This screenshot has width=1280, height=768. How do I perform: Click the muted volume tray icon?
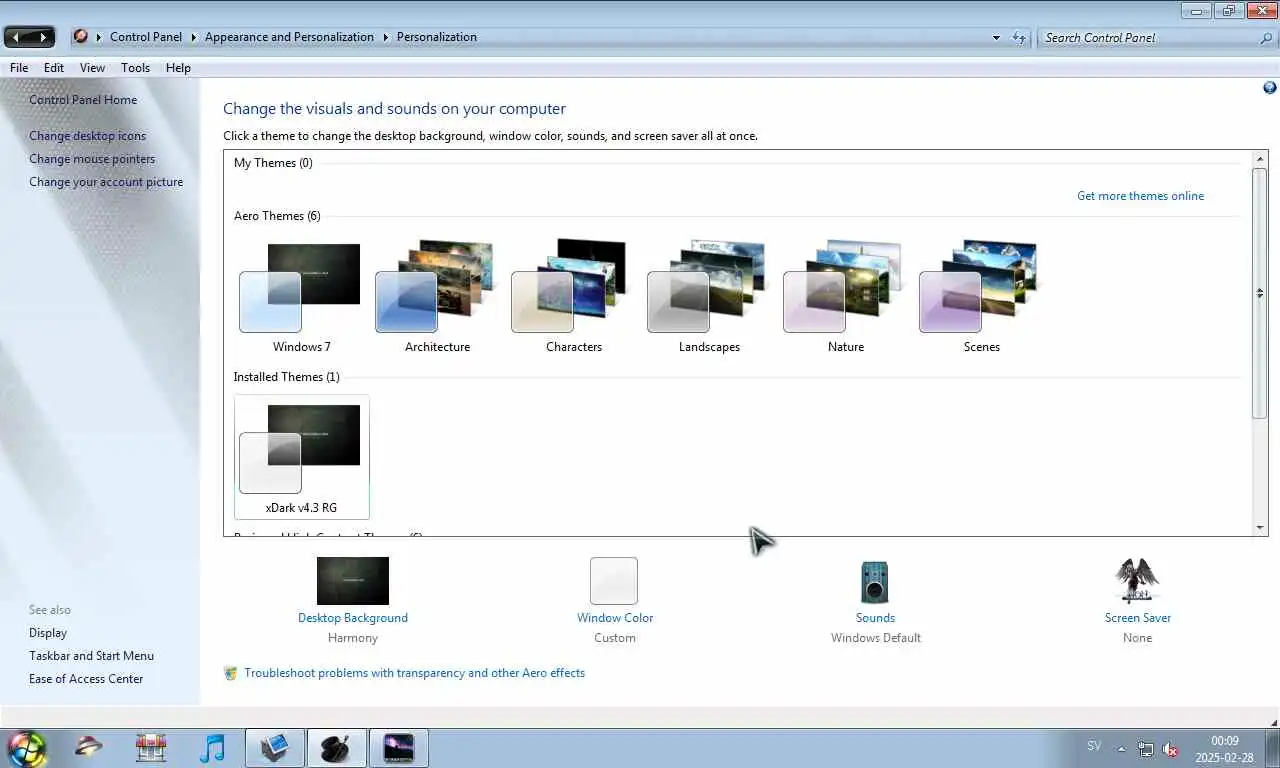(x=1170, y=749)
